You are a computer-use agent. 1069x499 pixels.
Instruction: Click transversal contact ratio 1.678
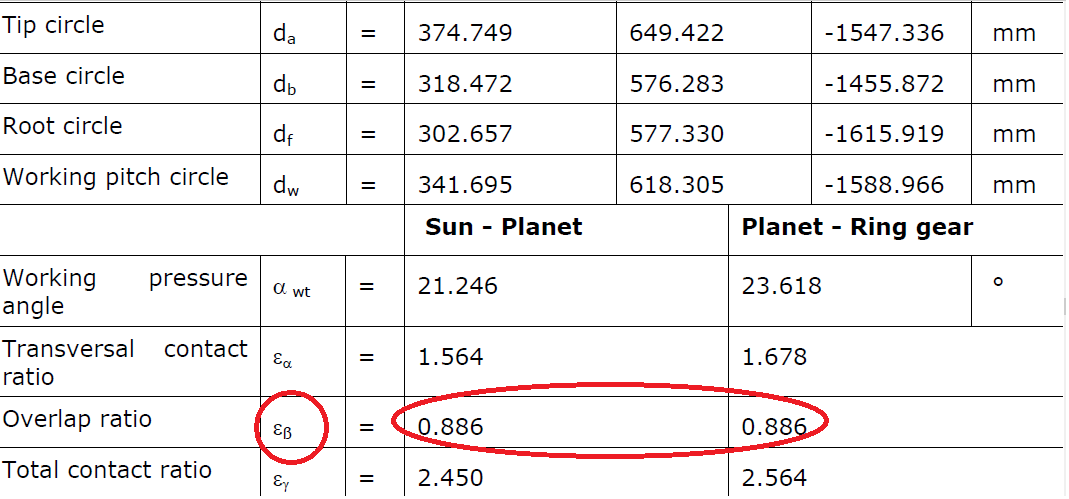(x=774, y=357)
